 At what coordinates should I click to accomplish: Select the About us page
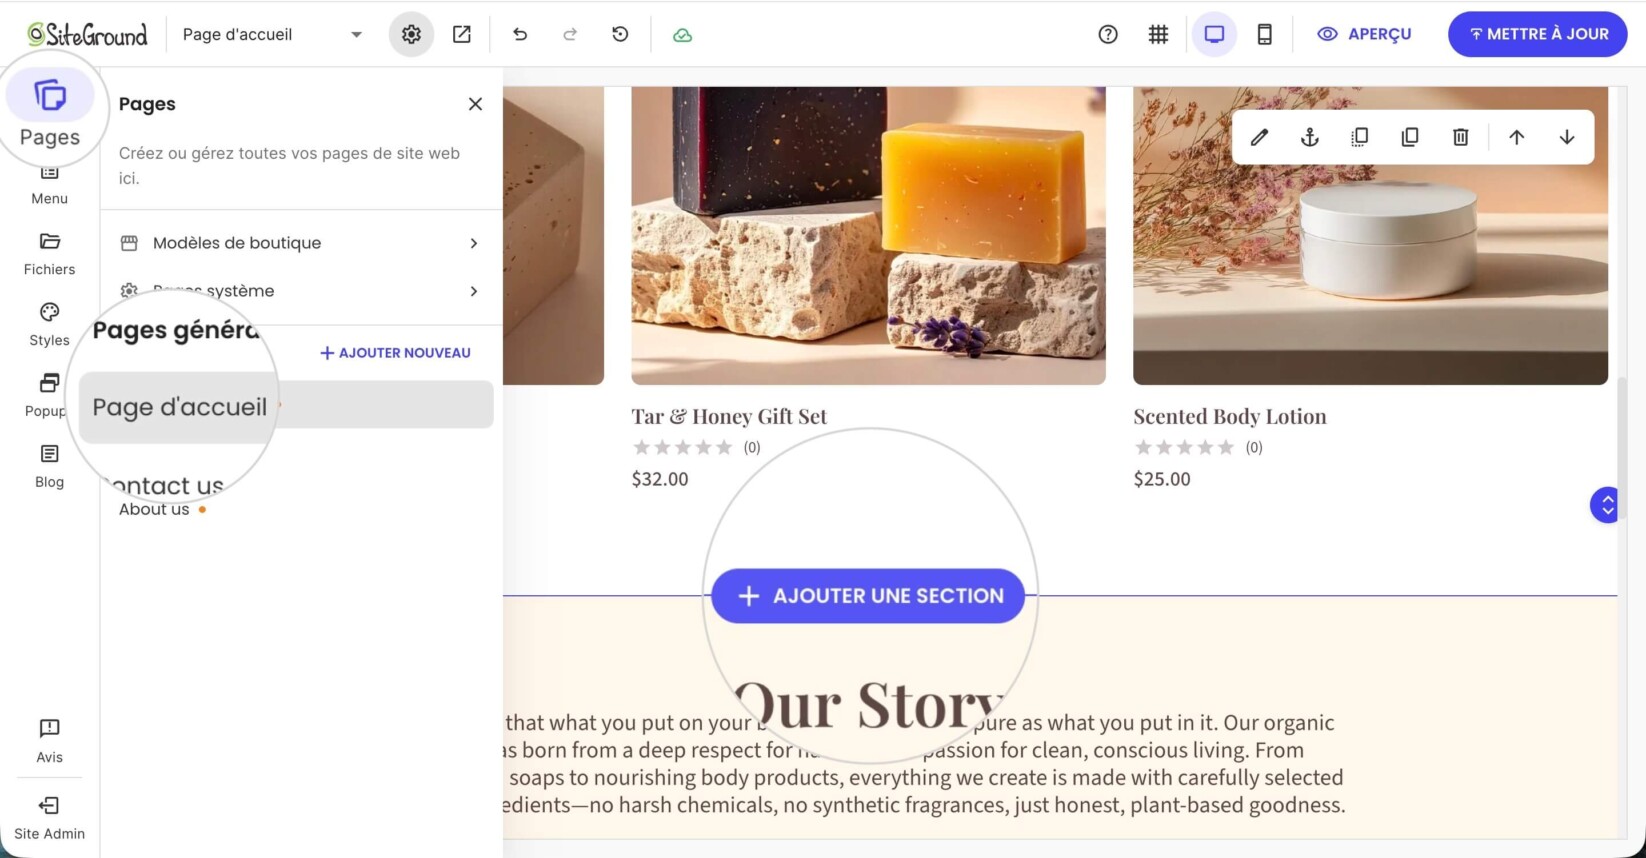(x=154, y=509)
